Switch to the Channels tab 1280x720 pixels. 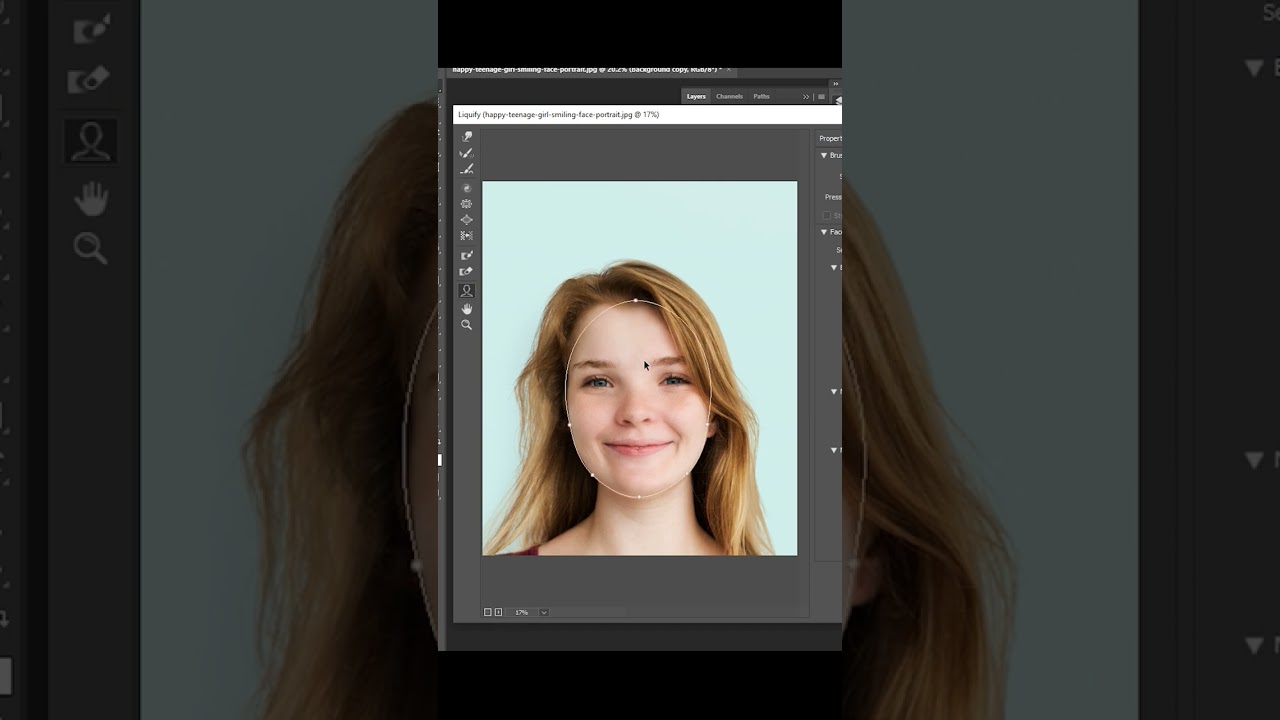point(729,97)
